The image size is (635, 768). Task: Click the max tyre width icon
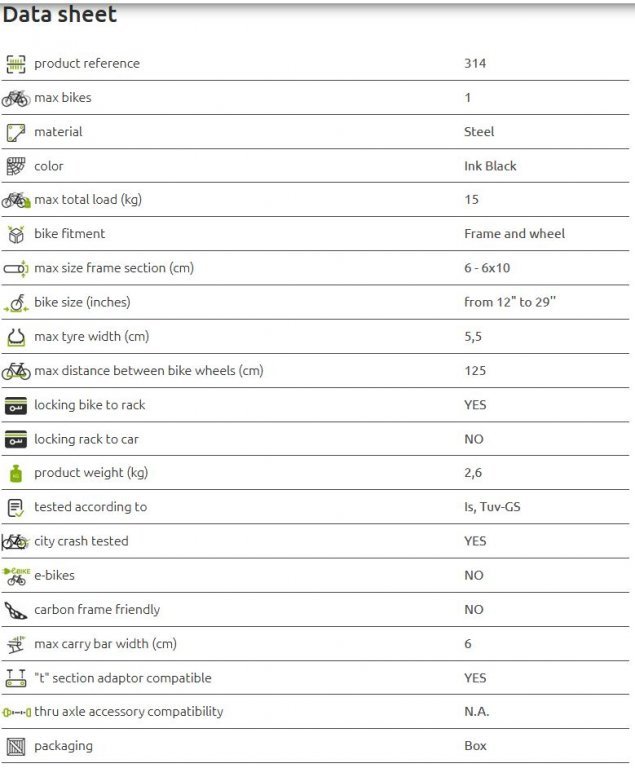(16, 336)
